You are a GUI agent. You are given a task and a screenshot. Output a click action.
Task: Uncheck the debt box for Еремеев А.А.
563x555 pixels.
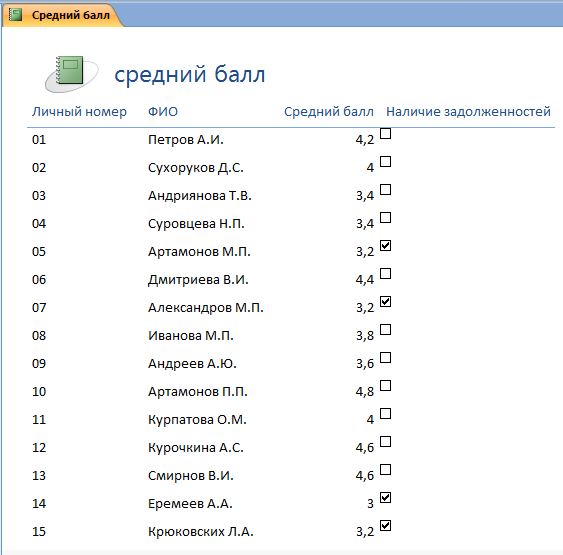click(385, 498)
